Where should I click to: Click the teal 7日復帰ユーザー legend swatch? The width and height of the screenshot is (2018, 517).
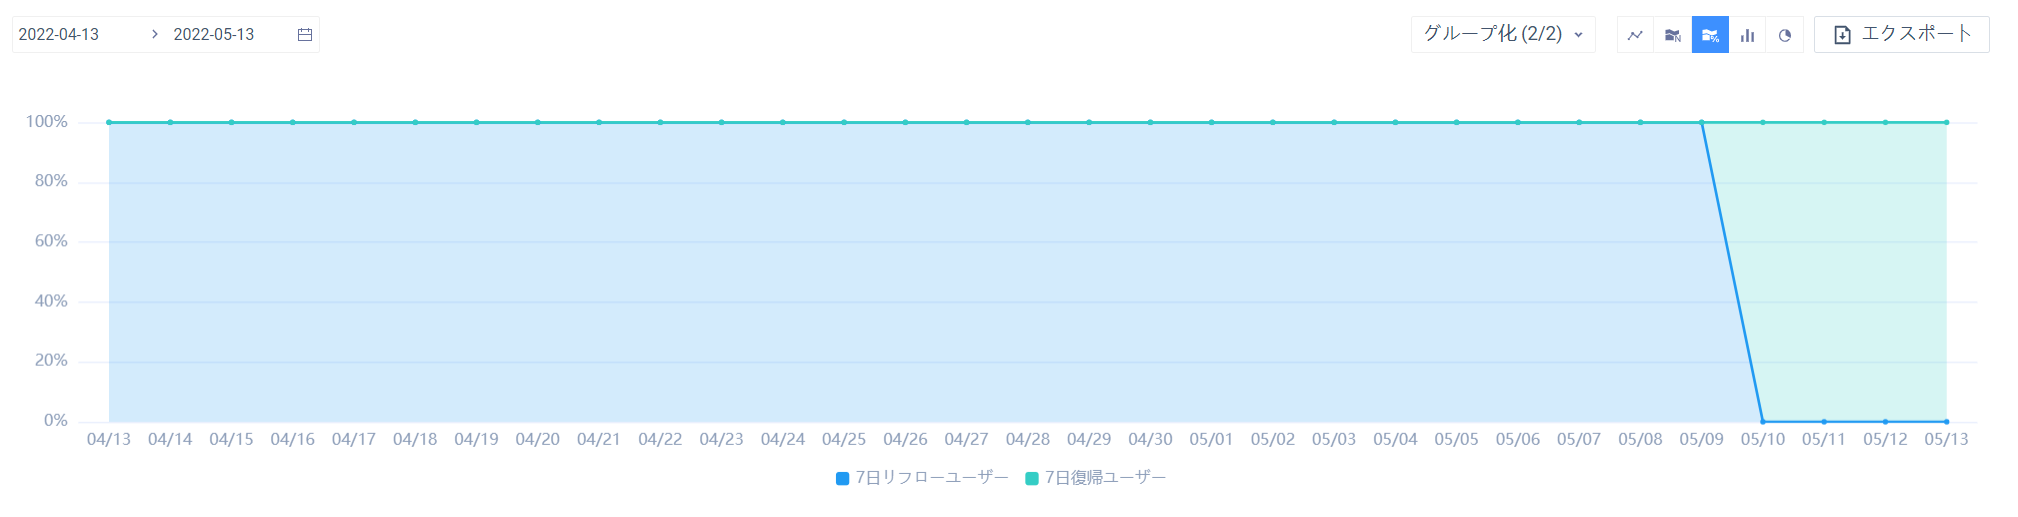coord(1032,479)
